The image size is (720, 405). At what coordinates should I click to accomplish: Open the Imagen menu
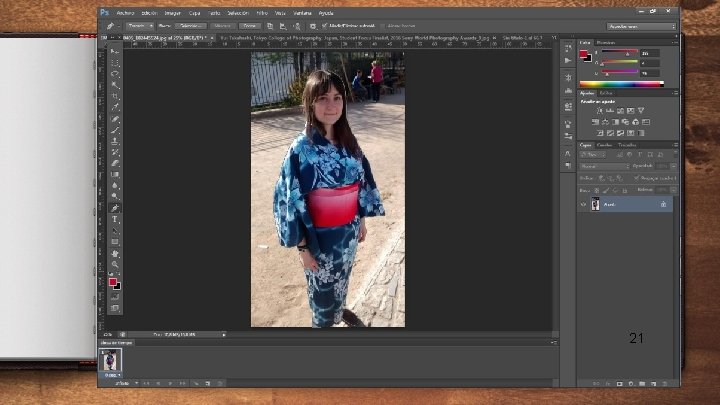tap(173, 13)
